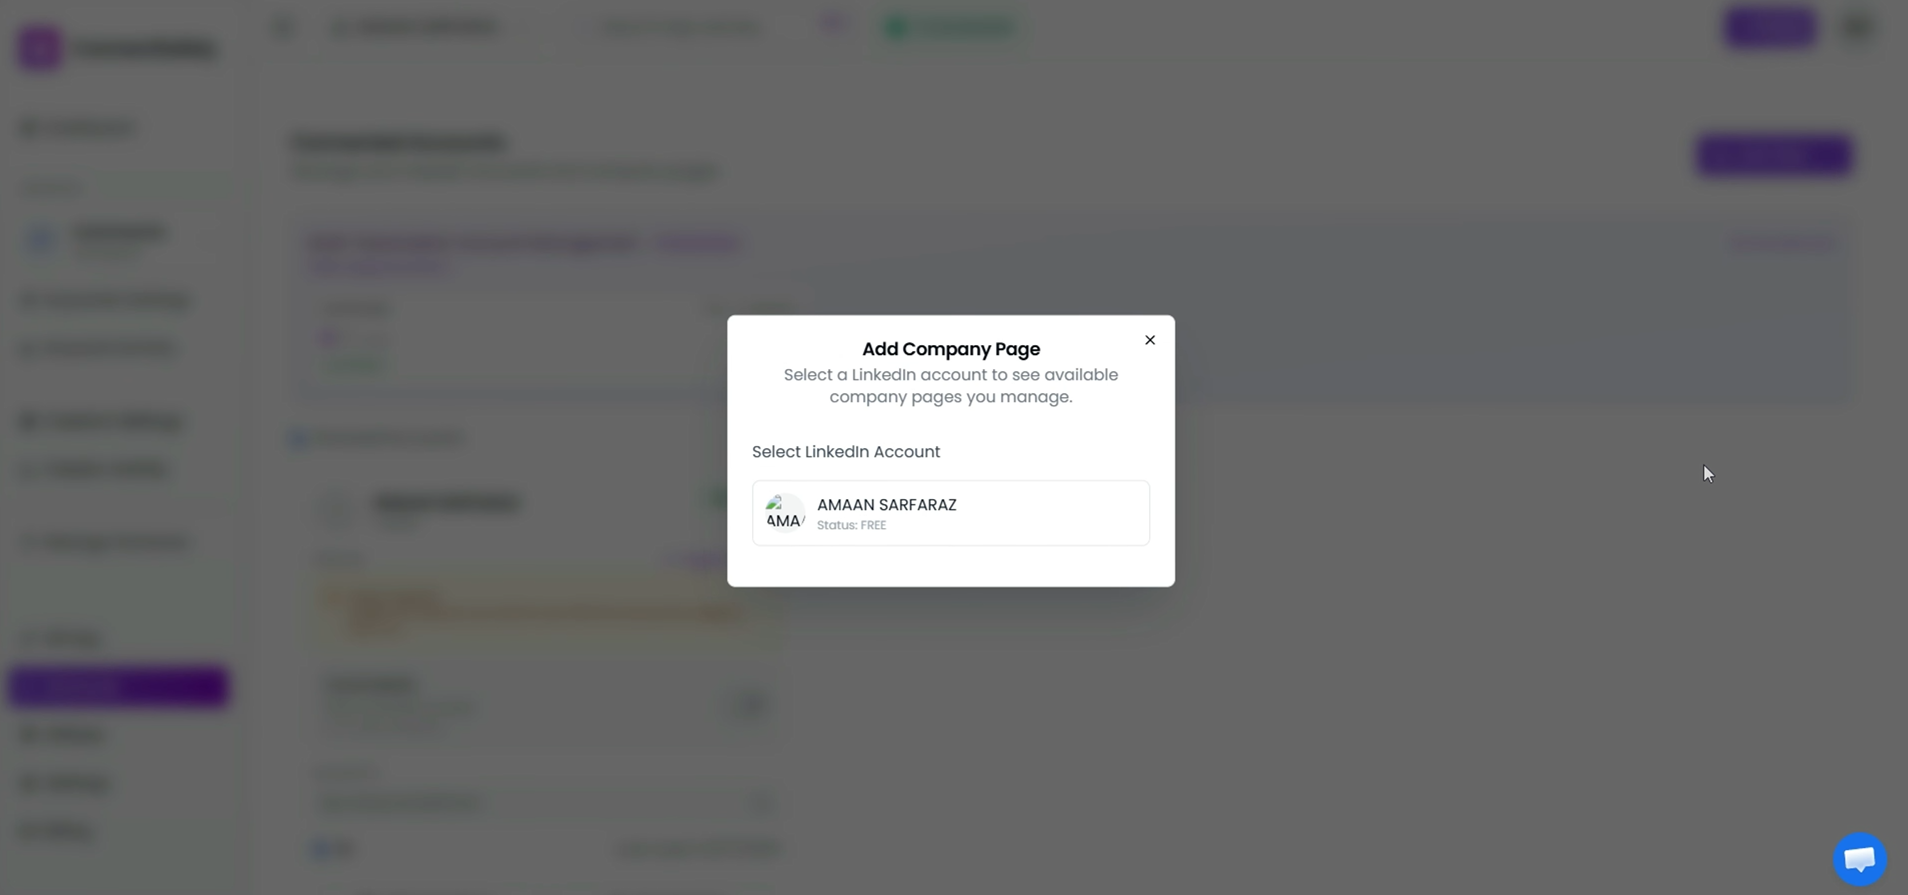Open the menu icon at top right corner
Image resolution: width=1908 pixels, height=895 pixels.
pos(1858,27)
